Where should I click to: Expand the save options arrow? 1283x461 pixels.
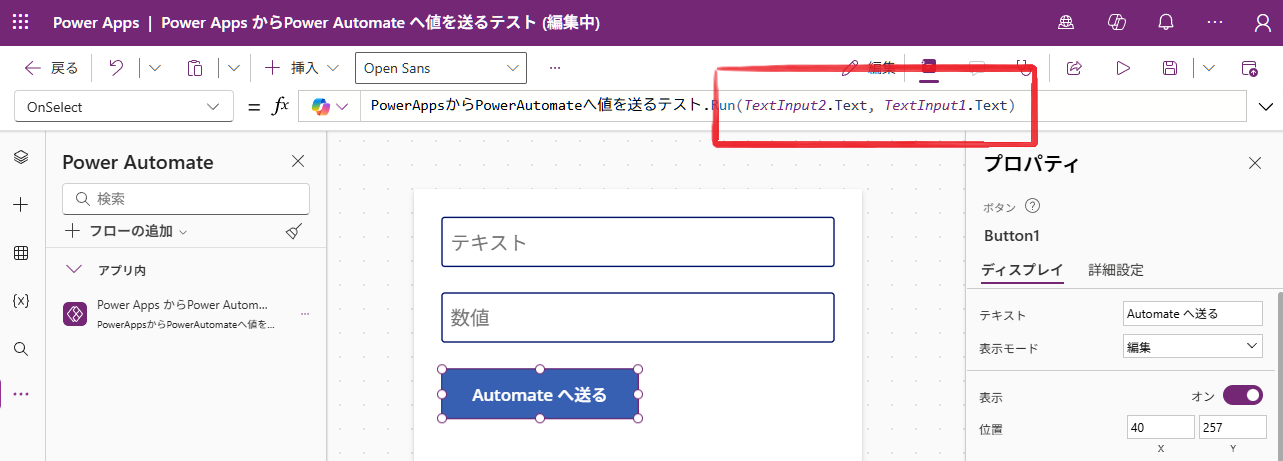tap(1209, 68)
